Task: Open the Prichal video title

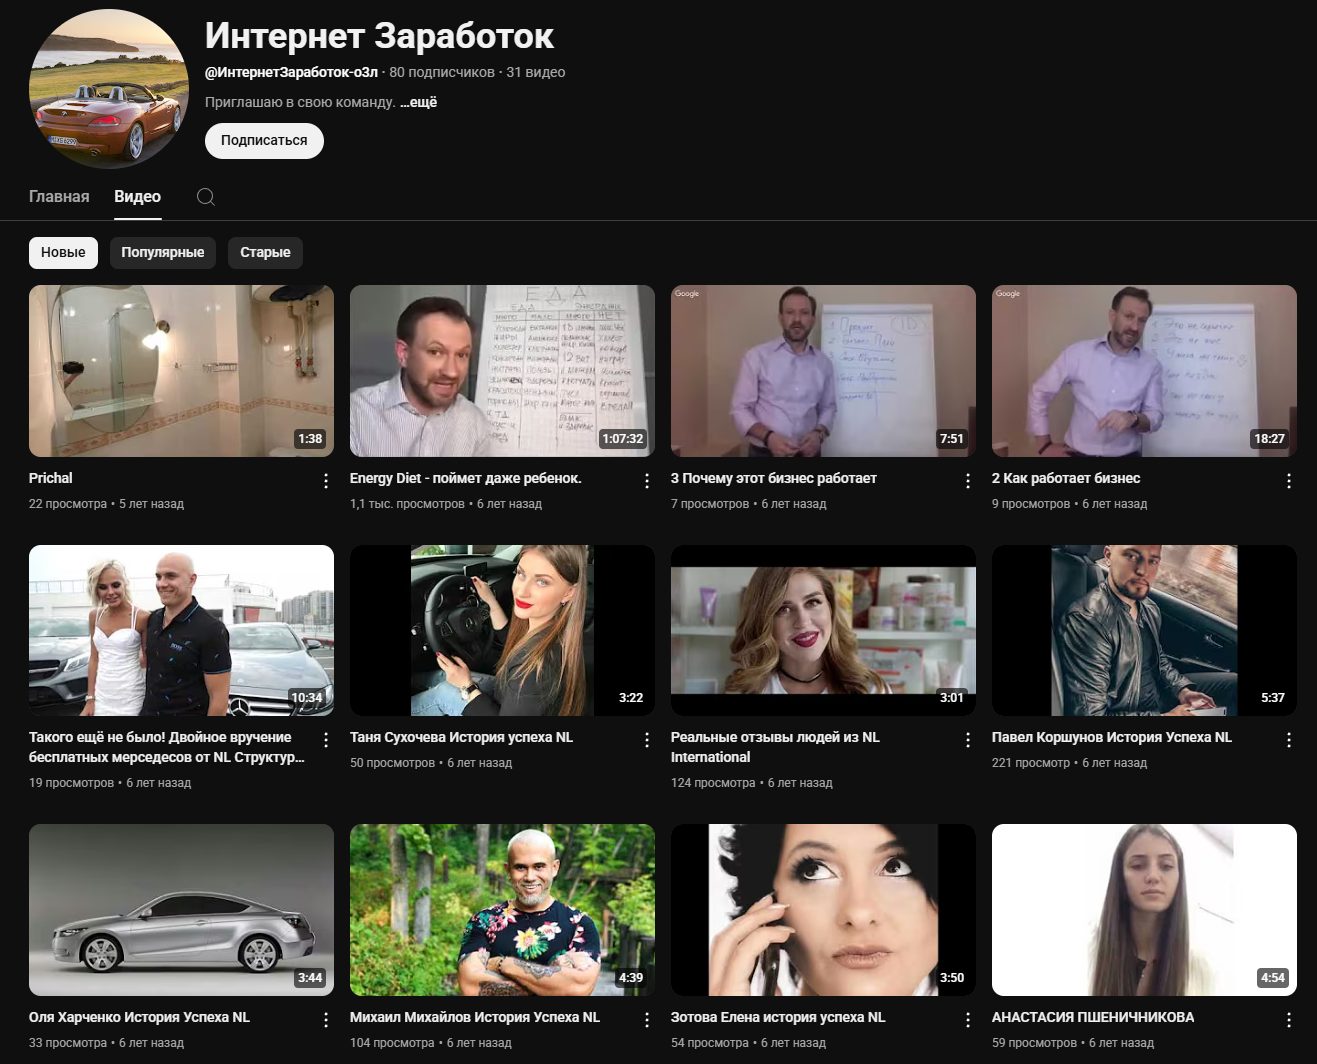Action: point(51,478)
